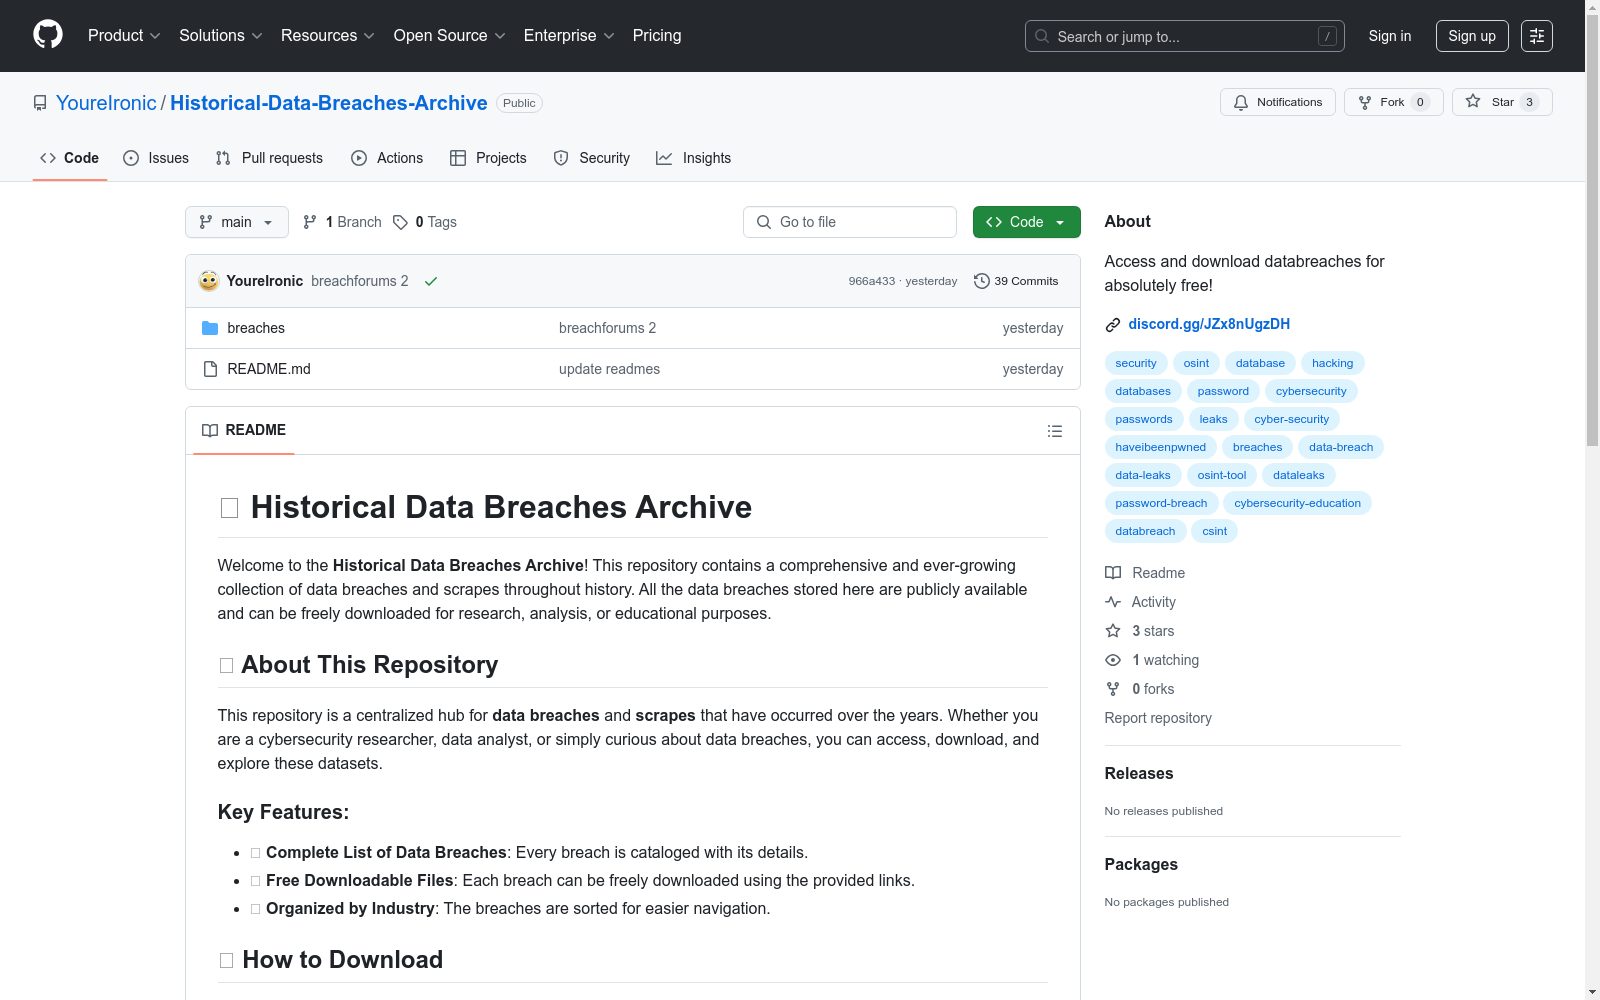1600x1000 pixels.
Task: Open the Actions tab
Action: click(387, 158)
